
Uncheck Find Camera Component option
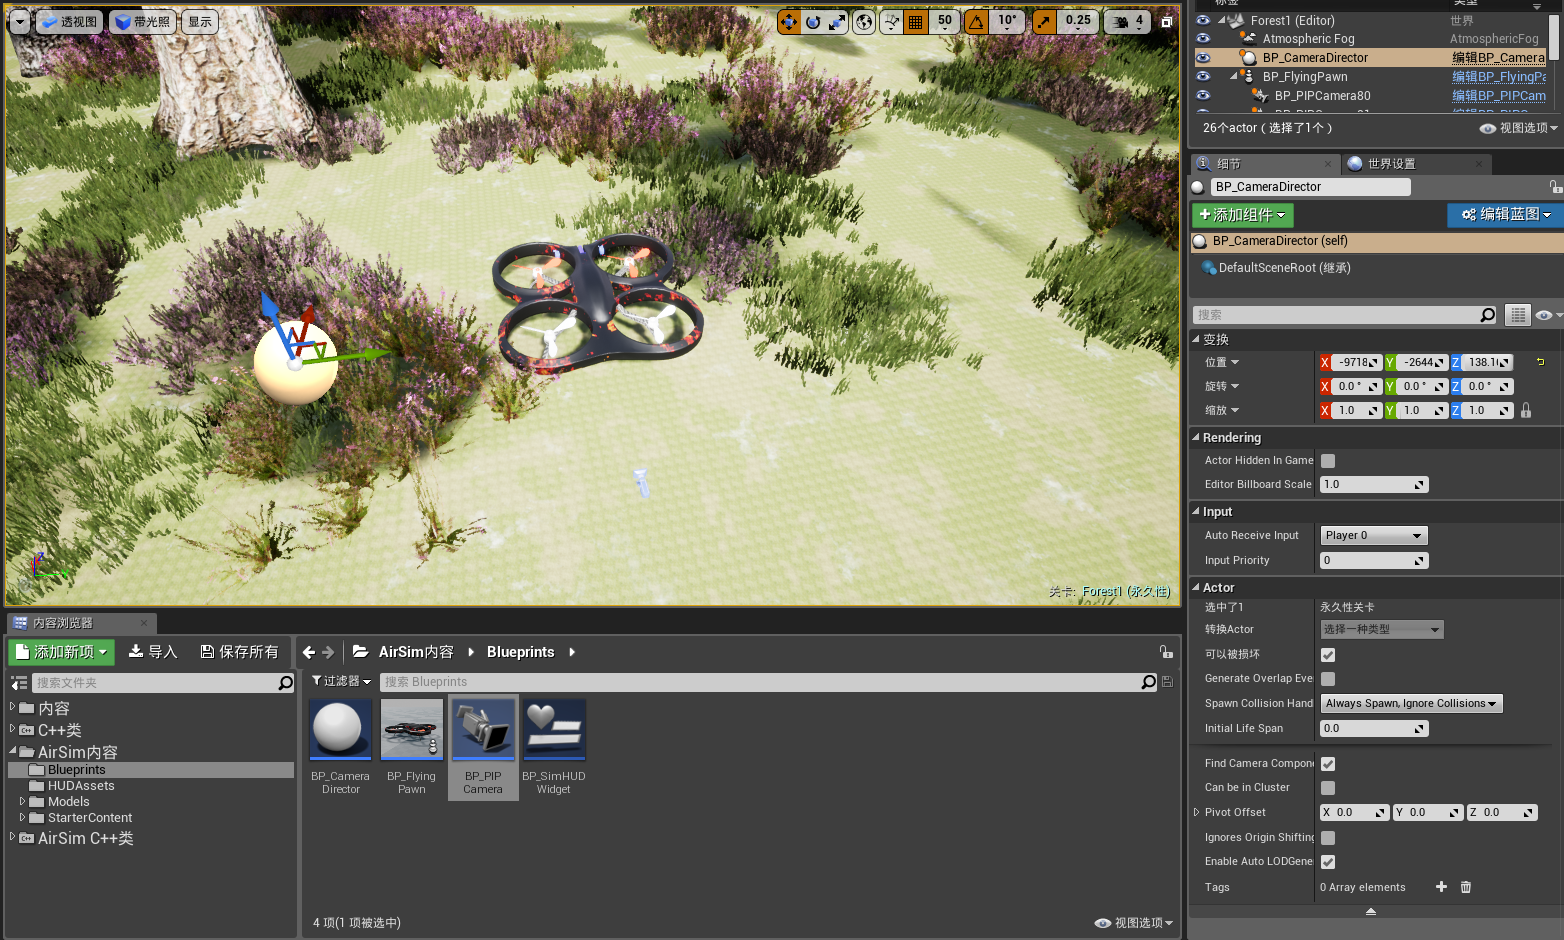point(1328,764)
